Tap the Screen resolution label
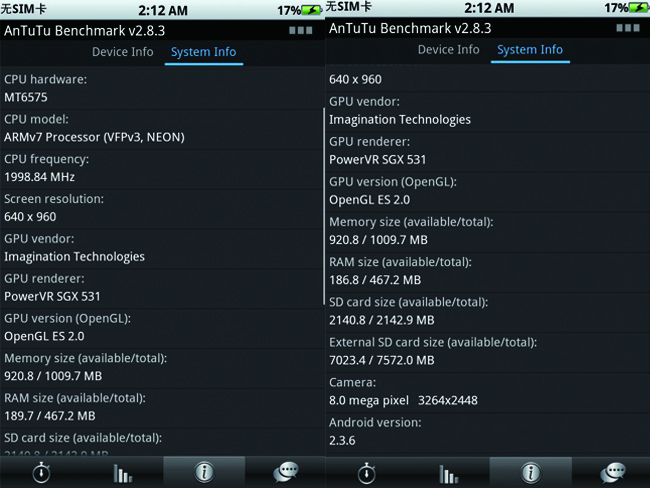Image resolution: width=650 pixels, height=488 pixels. click(x=54, y=199)
